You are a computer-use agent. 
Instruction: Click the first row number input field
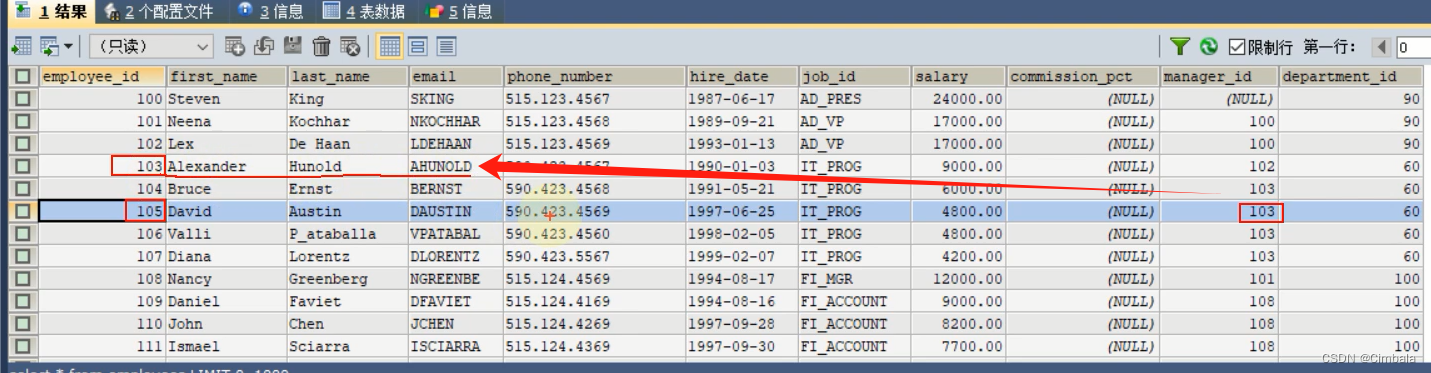(x=1413, y=47)
